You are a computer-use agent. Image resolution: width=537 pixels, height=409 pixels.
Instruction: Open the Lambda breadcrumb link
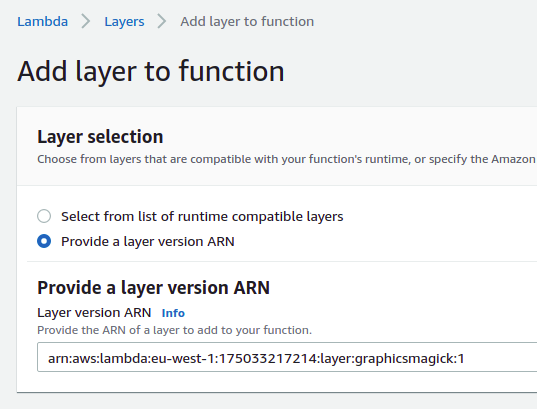click(x=42, y=22)
